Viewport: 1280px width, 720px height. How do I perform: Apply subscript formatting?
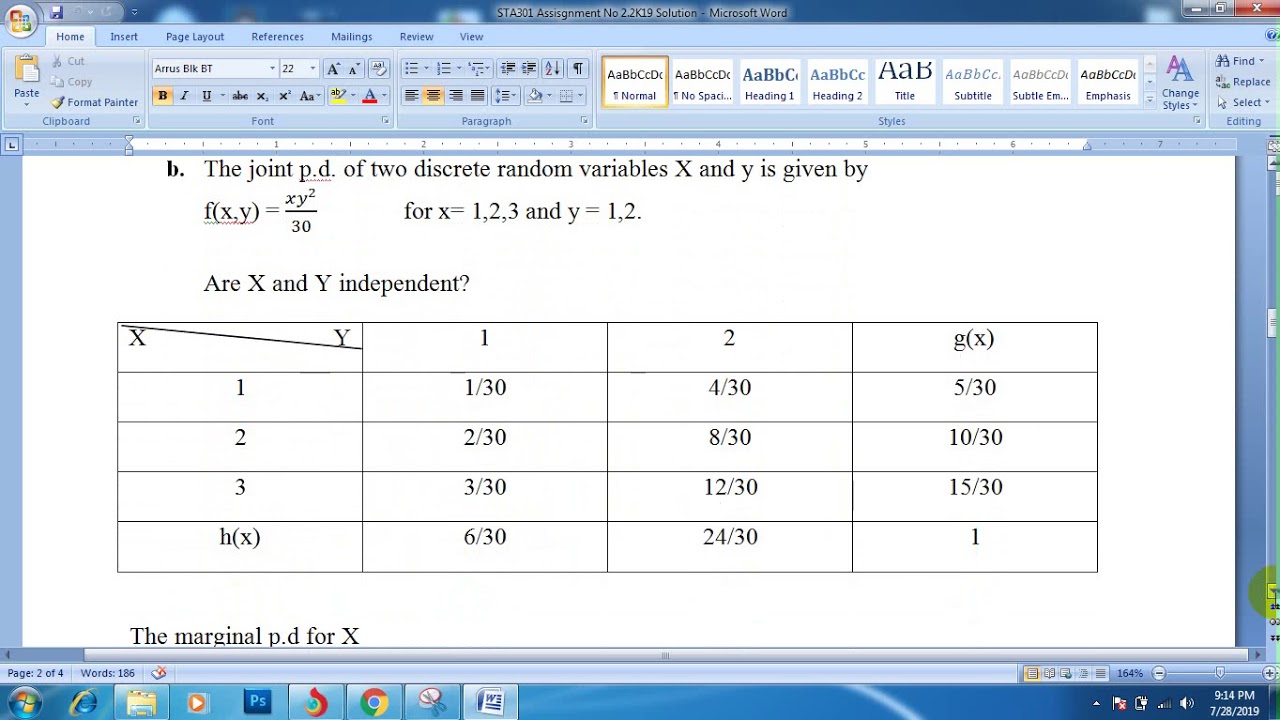[x=263, y=96]
